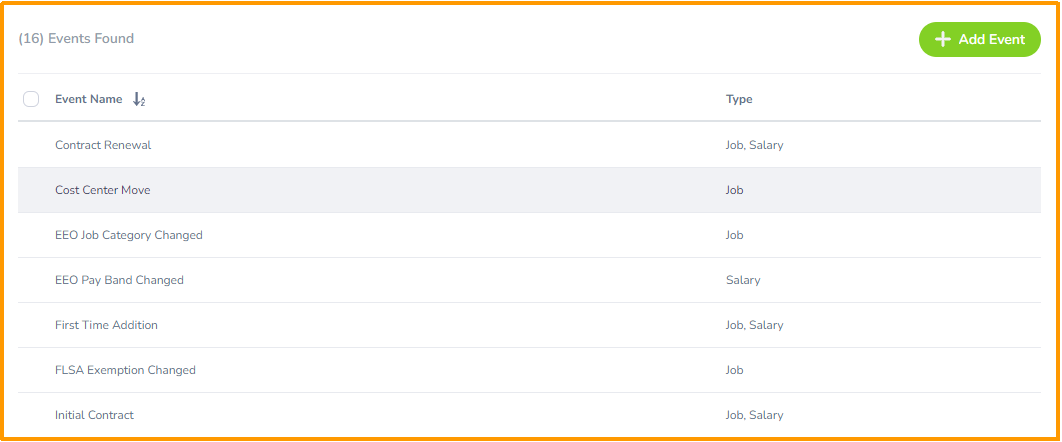Click the Add Event button
This screenshot has height=442, width=1062.
tap(979, 39)
